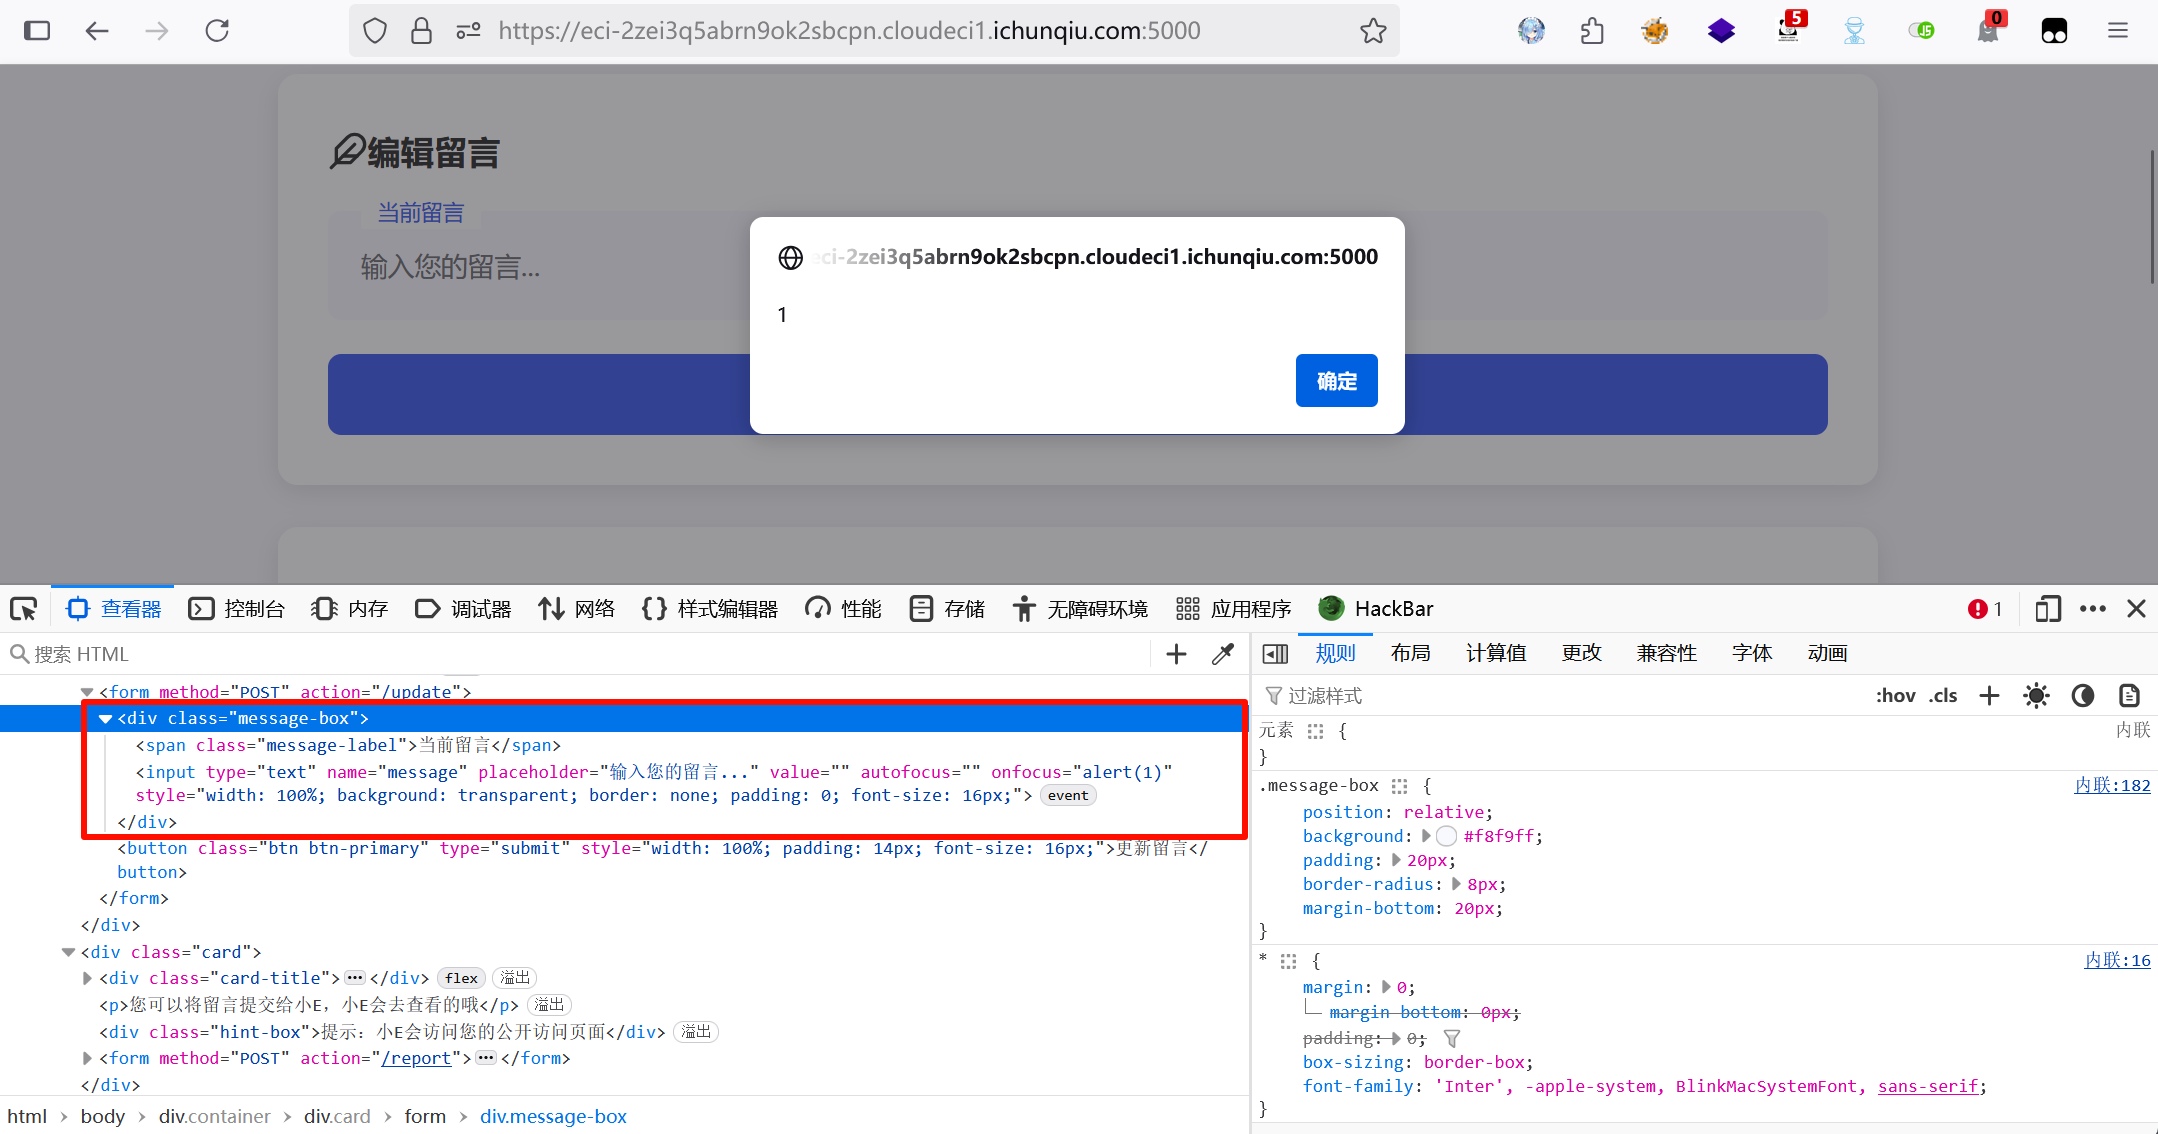This screenshot has width=2158, height=1134.
Task: Collapse the div class message-box node
Action: (x=105, y=718)
